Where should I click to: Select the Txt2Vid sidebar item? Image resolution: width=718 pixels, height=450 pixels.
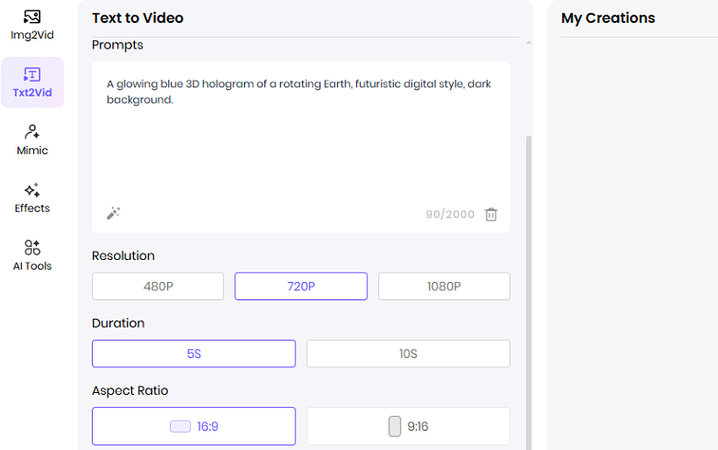[32, 82]
